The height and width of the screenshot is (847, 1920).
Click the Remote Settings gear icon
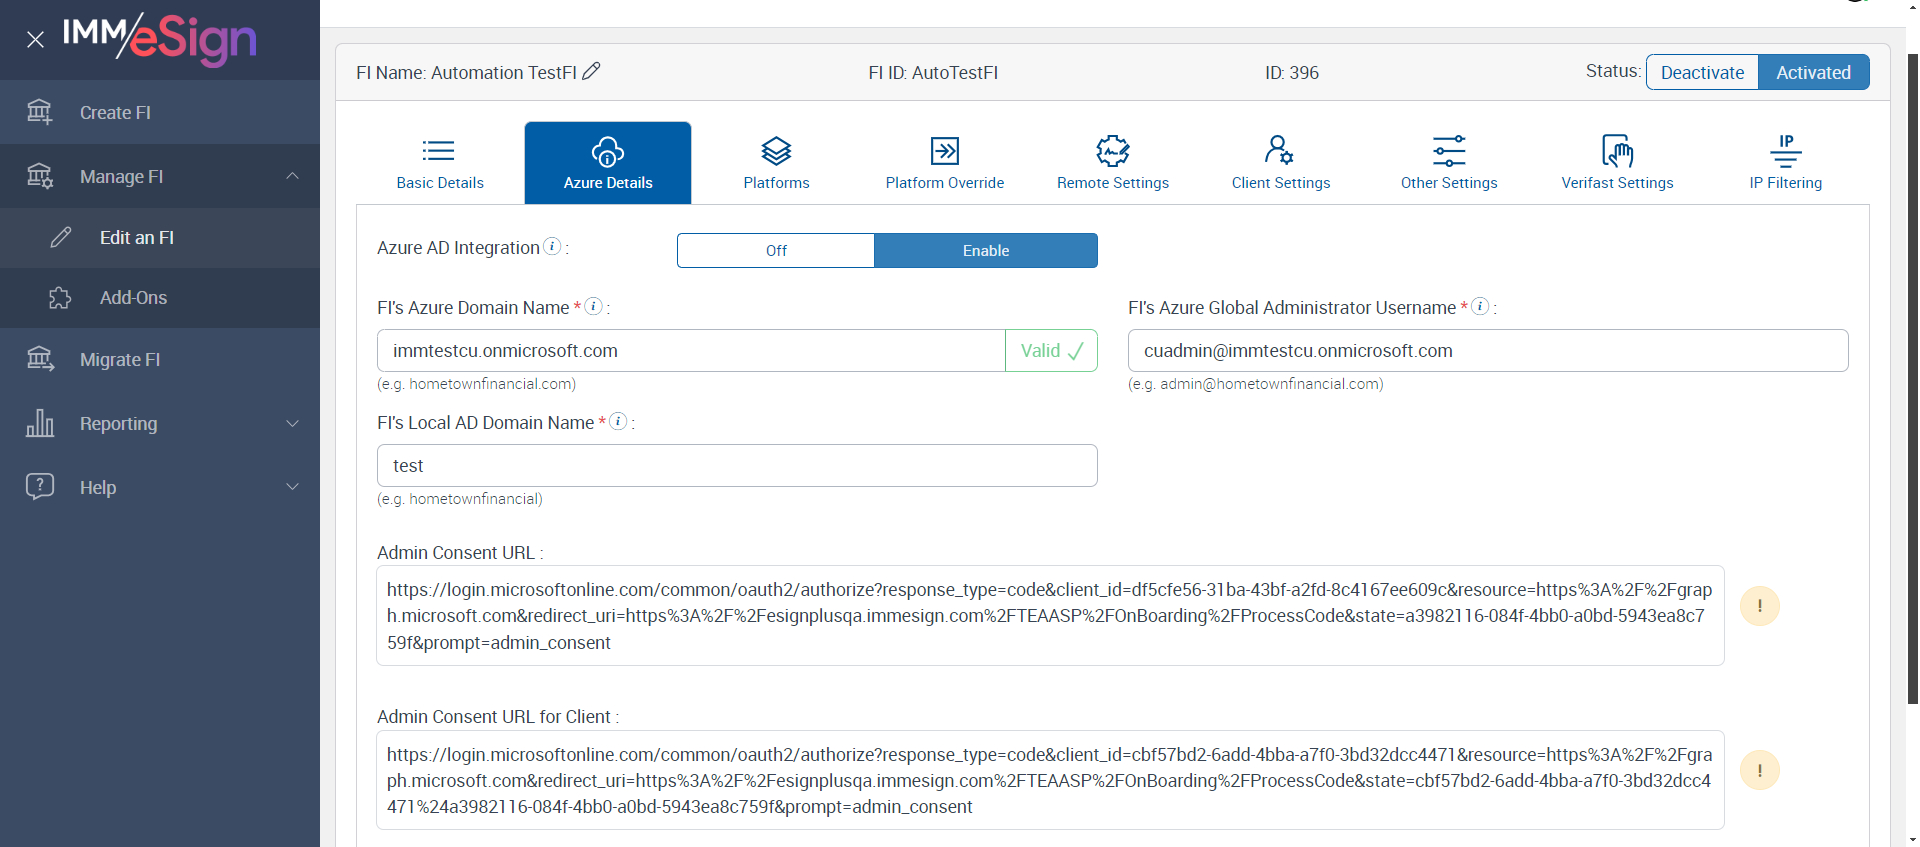point(1113,151)
